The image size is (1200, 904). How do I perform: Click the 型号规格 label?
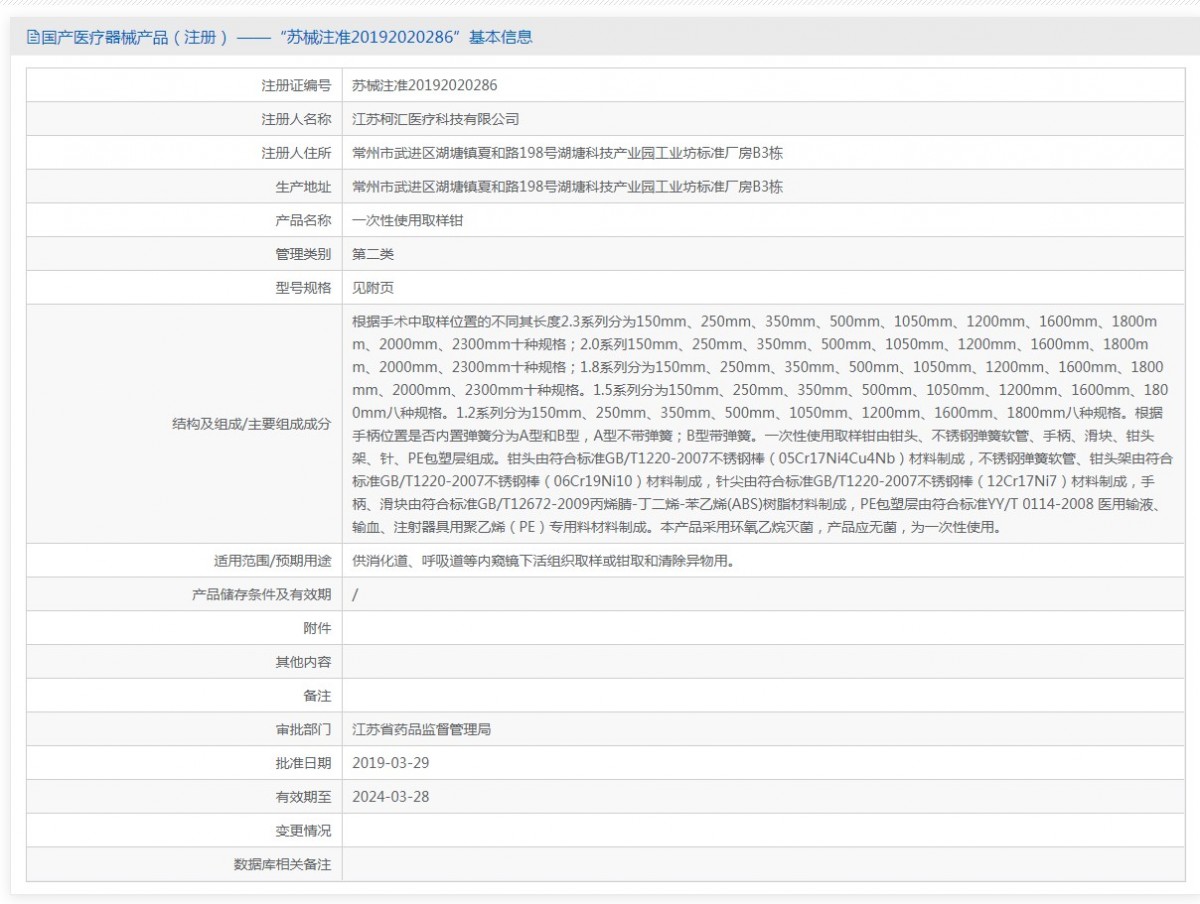pyautogui.click(x=303, y=288)
